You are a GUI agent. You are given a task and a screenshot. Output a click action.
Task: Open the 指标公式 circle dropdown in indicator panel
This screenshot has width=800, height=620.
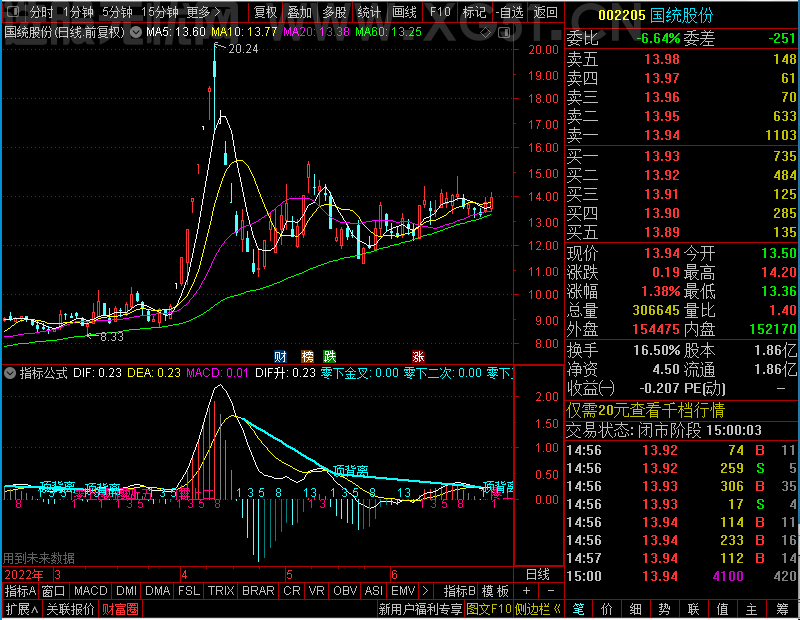point(10,373)
